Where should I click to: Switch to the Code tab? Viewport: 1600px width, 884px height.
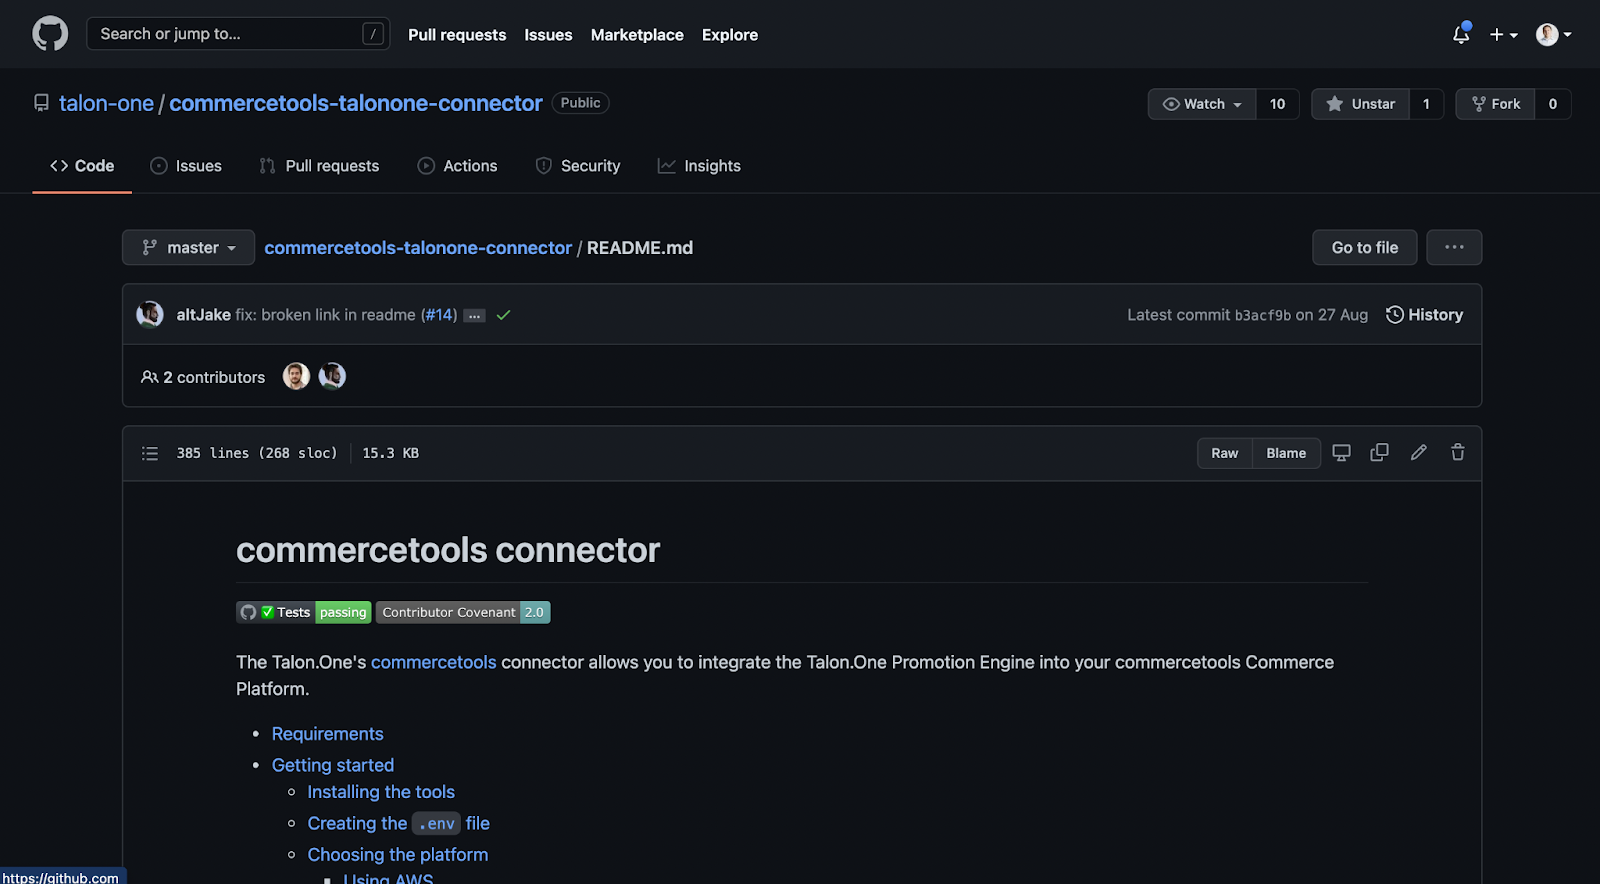coord(82,166)
